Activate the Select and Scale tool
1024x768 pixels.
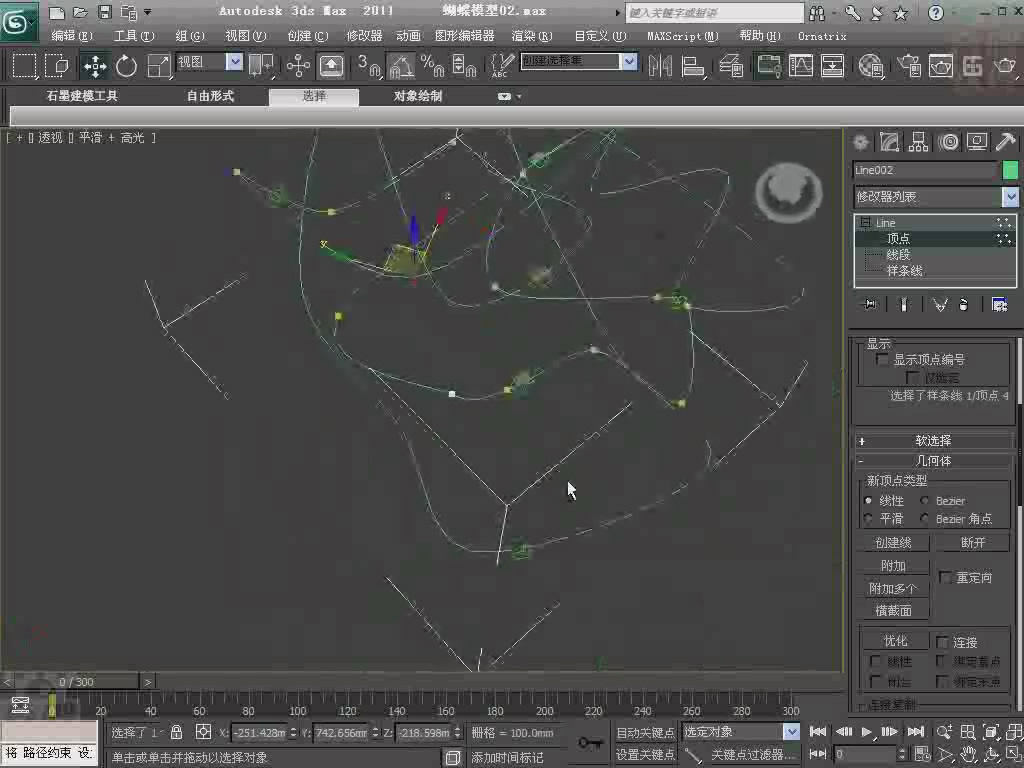pyautogui.click(x=158, y=65)
